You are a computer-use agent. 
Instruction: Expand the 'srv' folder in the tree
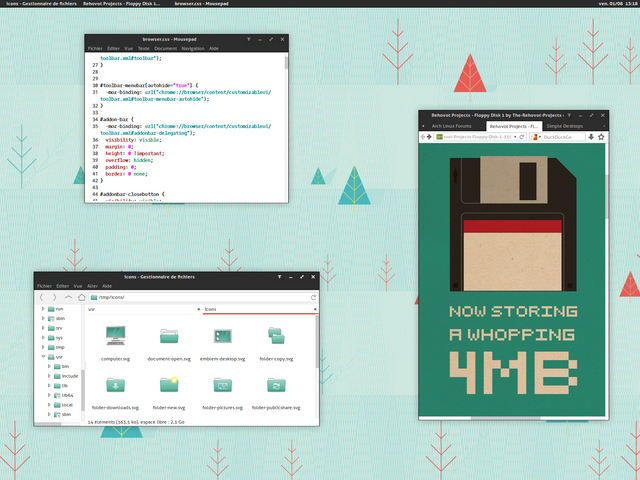pyautogui.click(x=43, y=328)
